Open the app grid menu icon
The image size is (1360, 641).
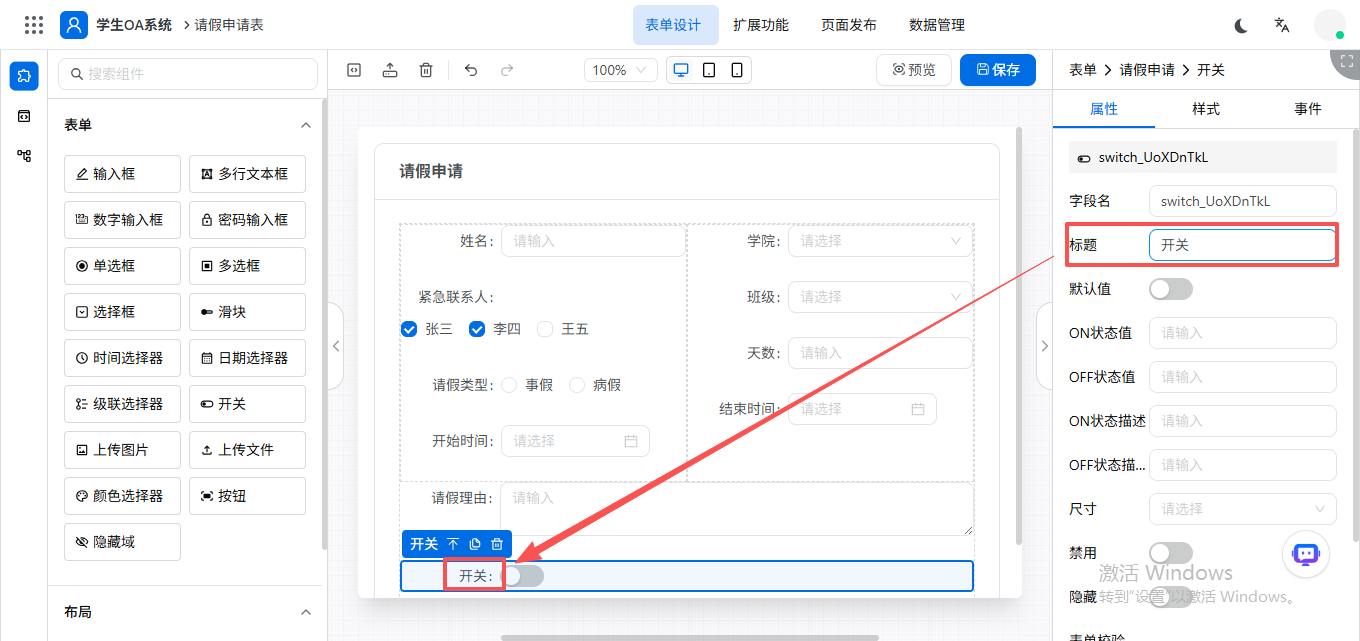tap(34, 25)
